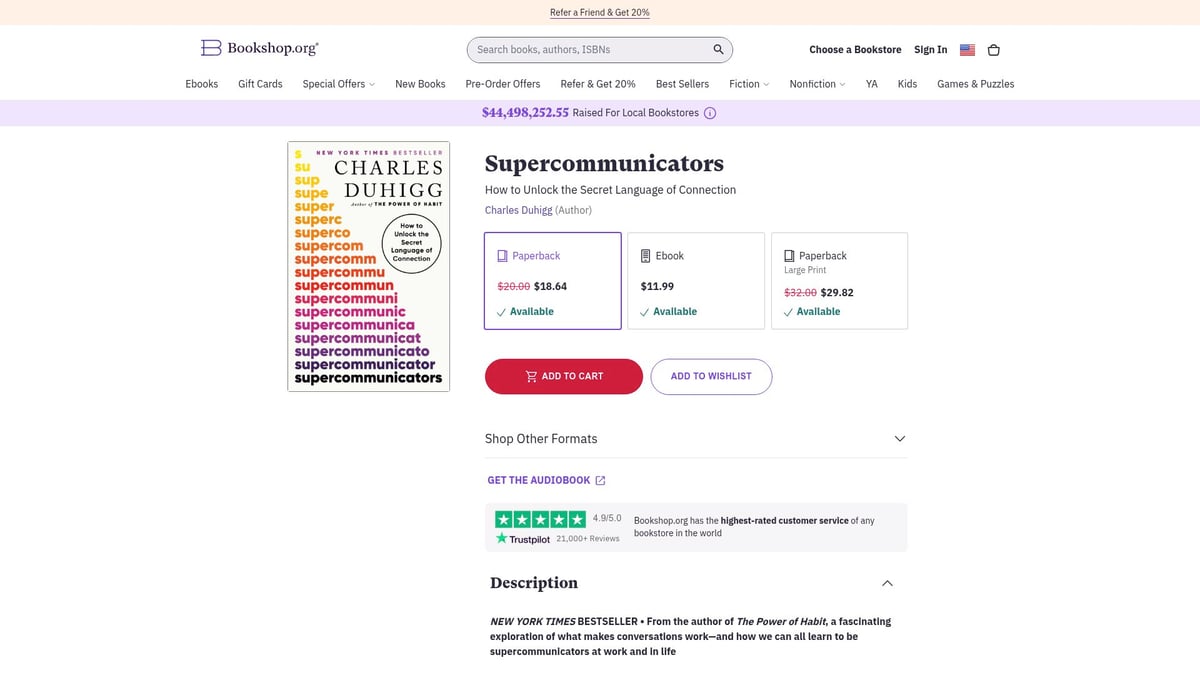Open the shopping cart bag icon
This screenshot has width=1200, height=675.
click(993, 49)
